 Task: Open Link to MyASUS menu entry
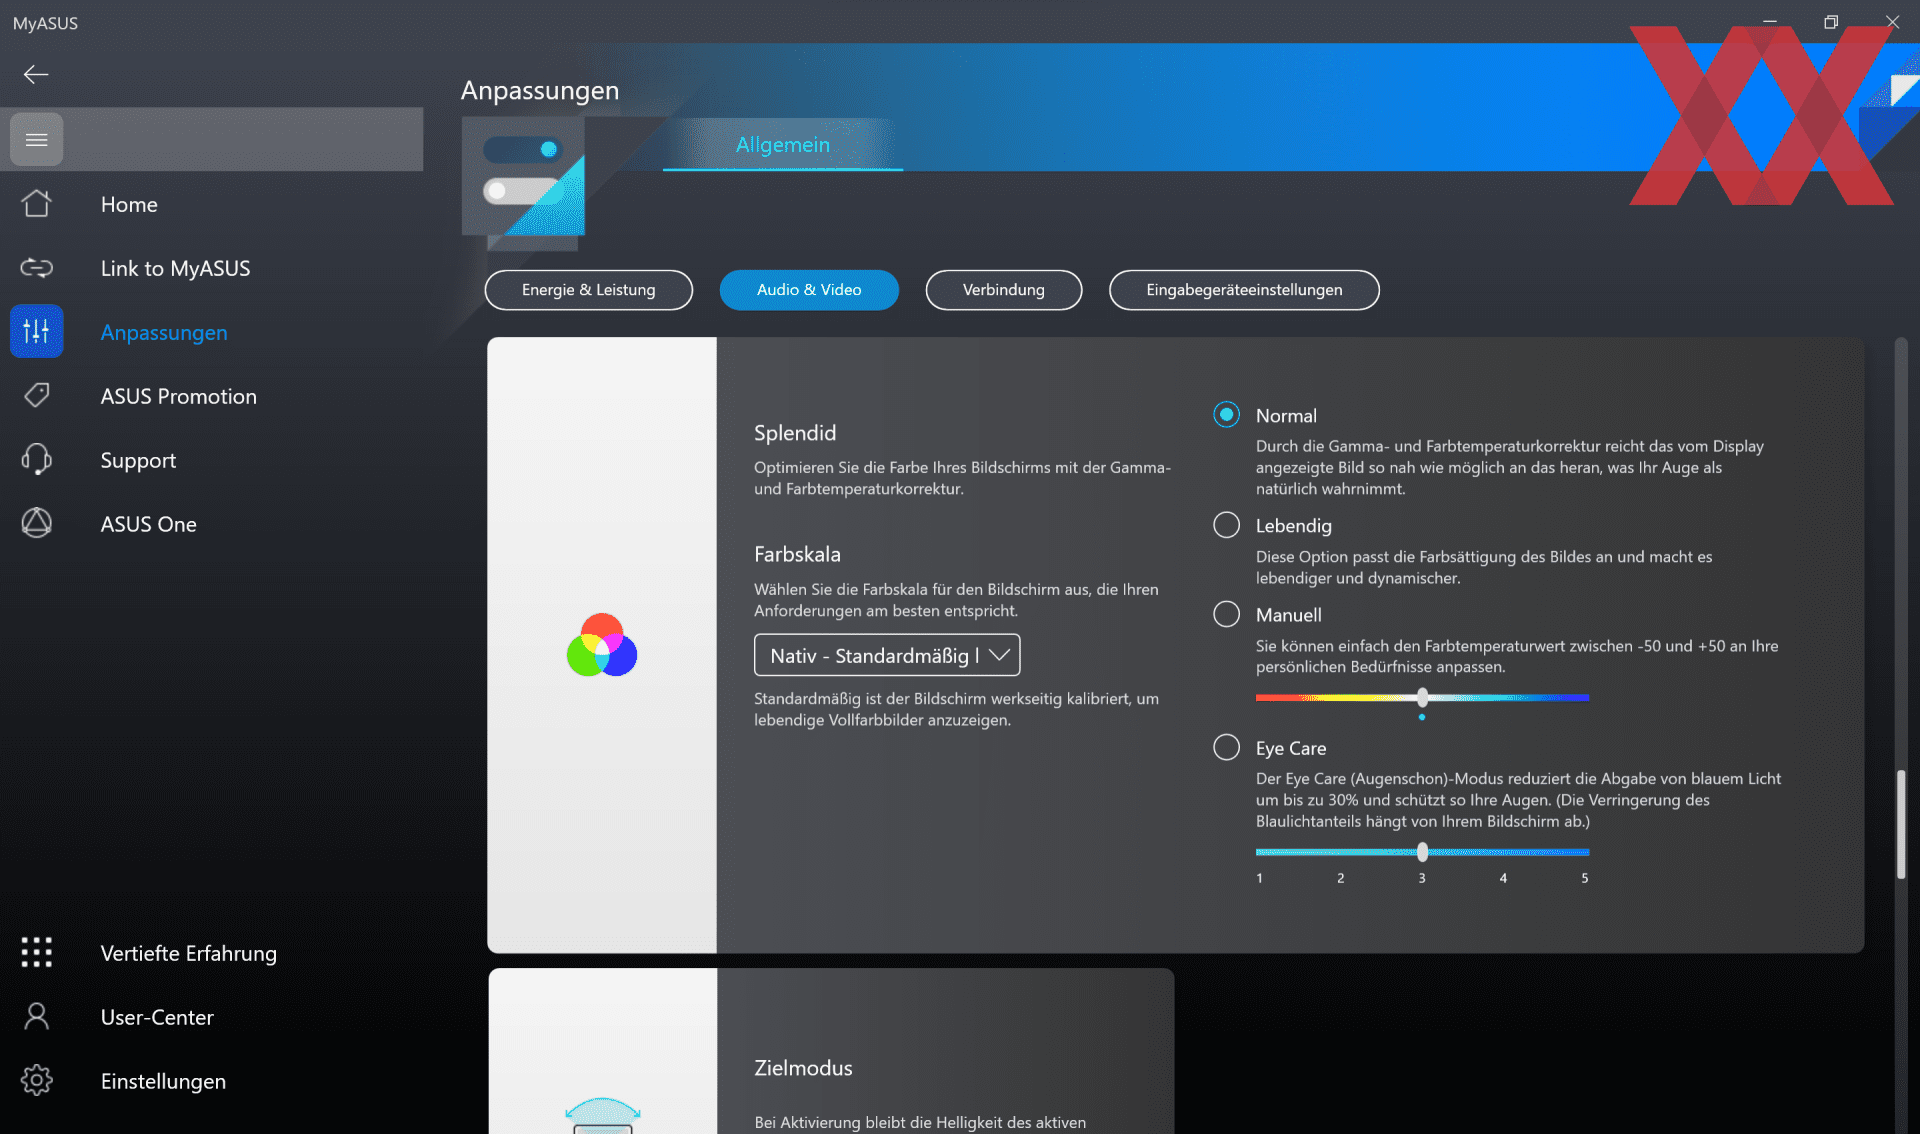click(x=175, y=268)
